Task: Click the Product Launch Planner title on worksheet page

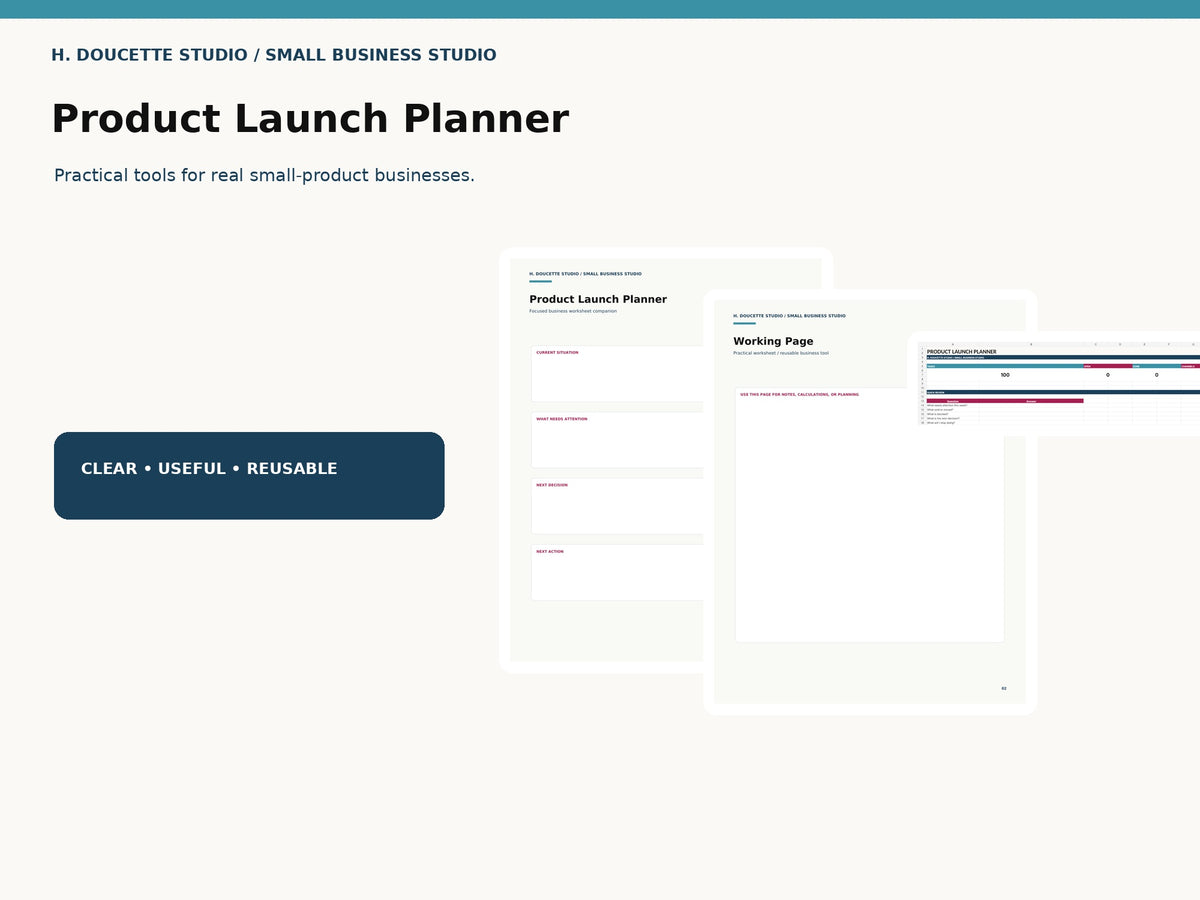Action: coord(598,299)
